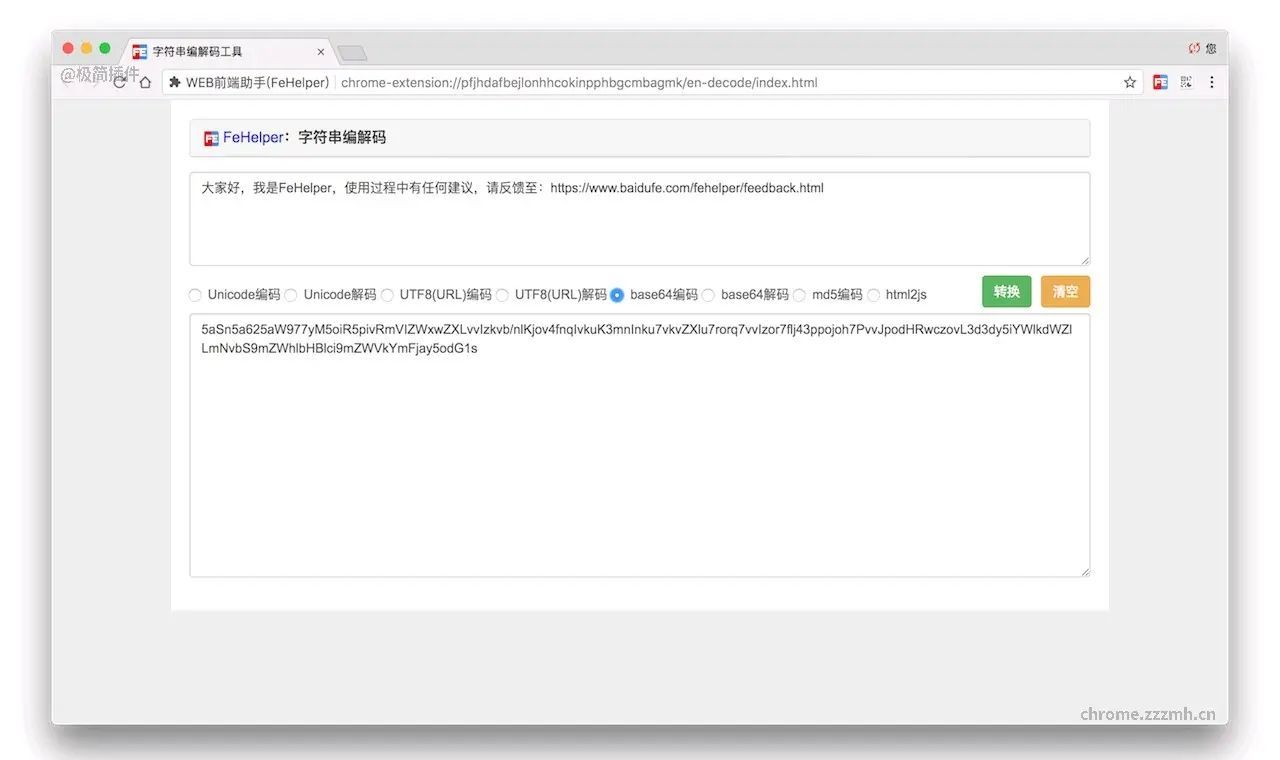
Task: Go to the home page icon
Action: (145, 82)
